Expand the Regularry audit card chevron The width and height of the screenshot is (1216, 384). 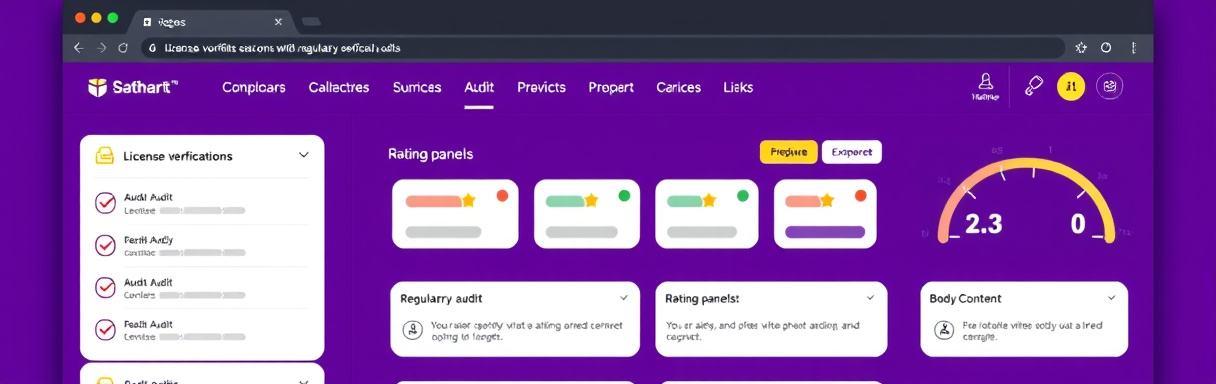[624, 298]
